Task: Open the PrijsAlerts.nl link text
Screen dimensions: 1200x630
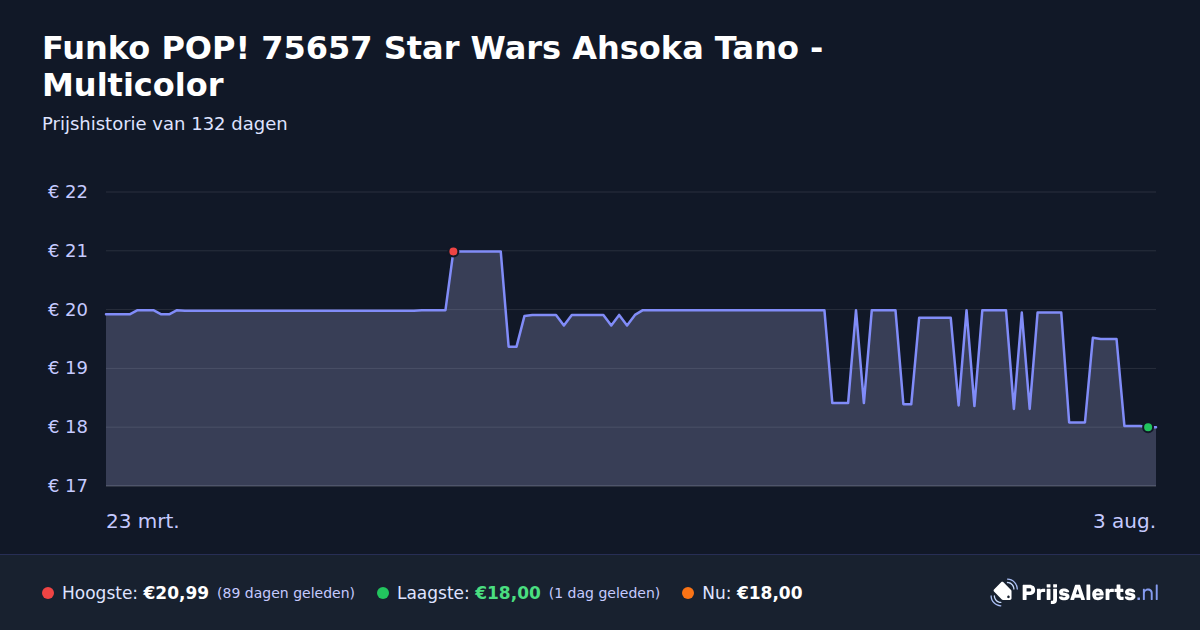Action: click(1090, 593)
